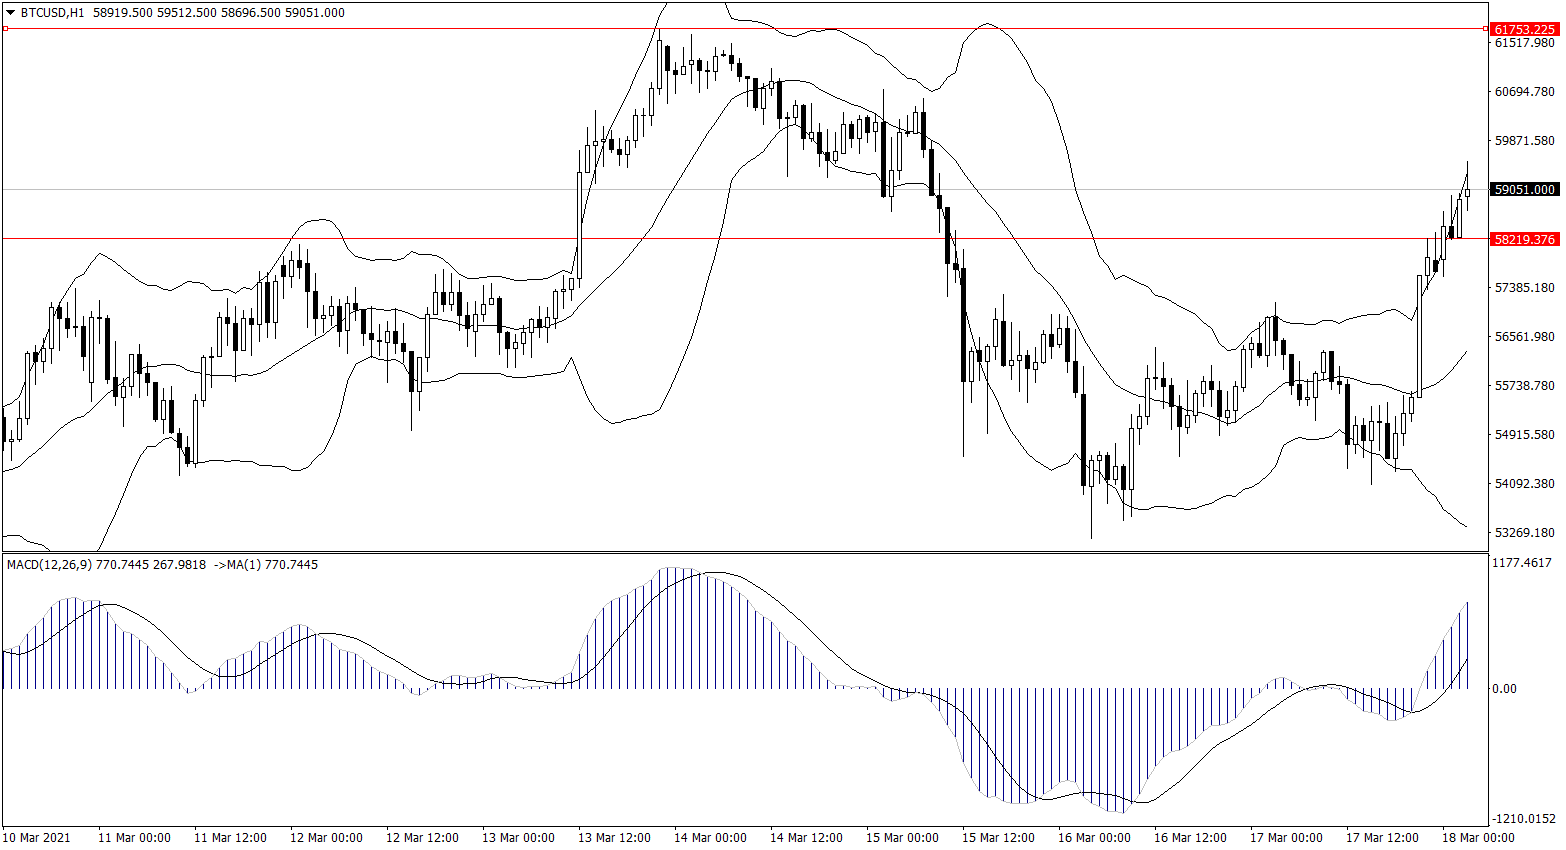
Task: Click the 18 Mar 00:00 time axis label
Action: pyautogui.click(x=1478, y=838)
